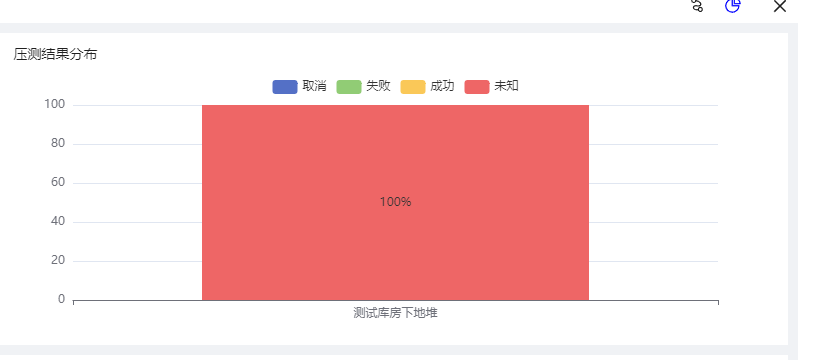Click the 80 value on the y-axis
This screenshot has height=360, width=816.
[58, 144]
